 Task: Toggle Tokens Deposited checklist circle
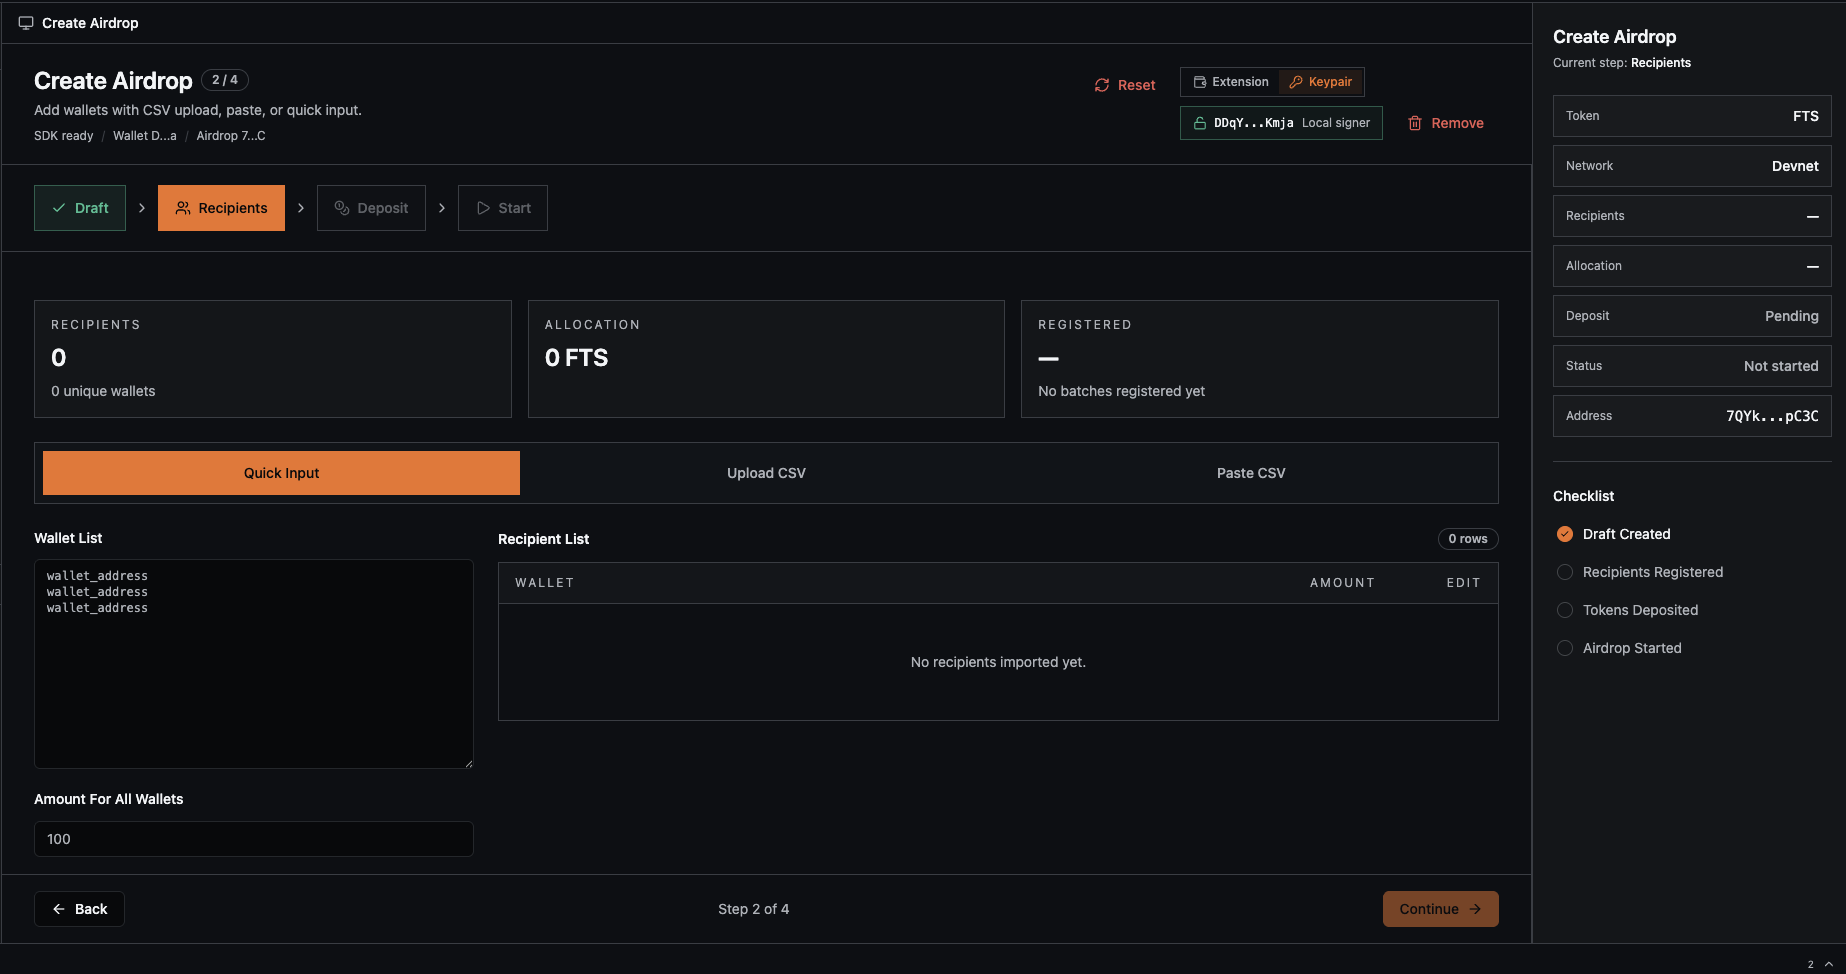click(x=1565, y=610)
